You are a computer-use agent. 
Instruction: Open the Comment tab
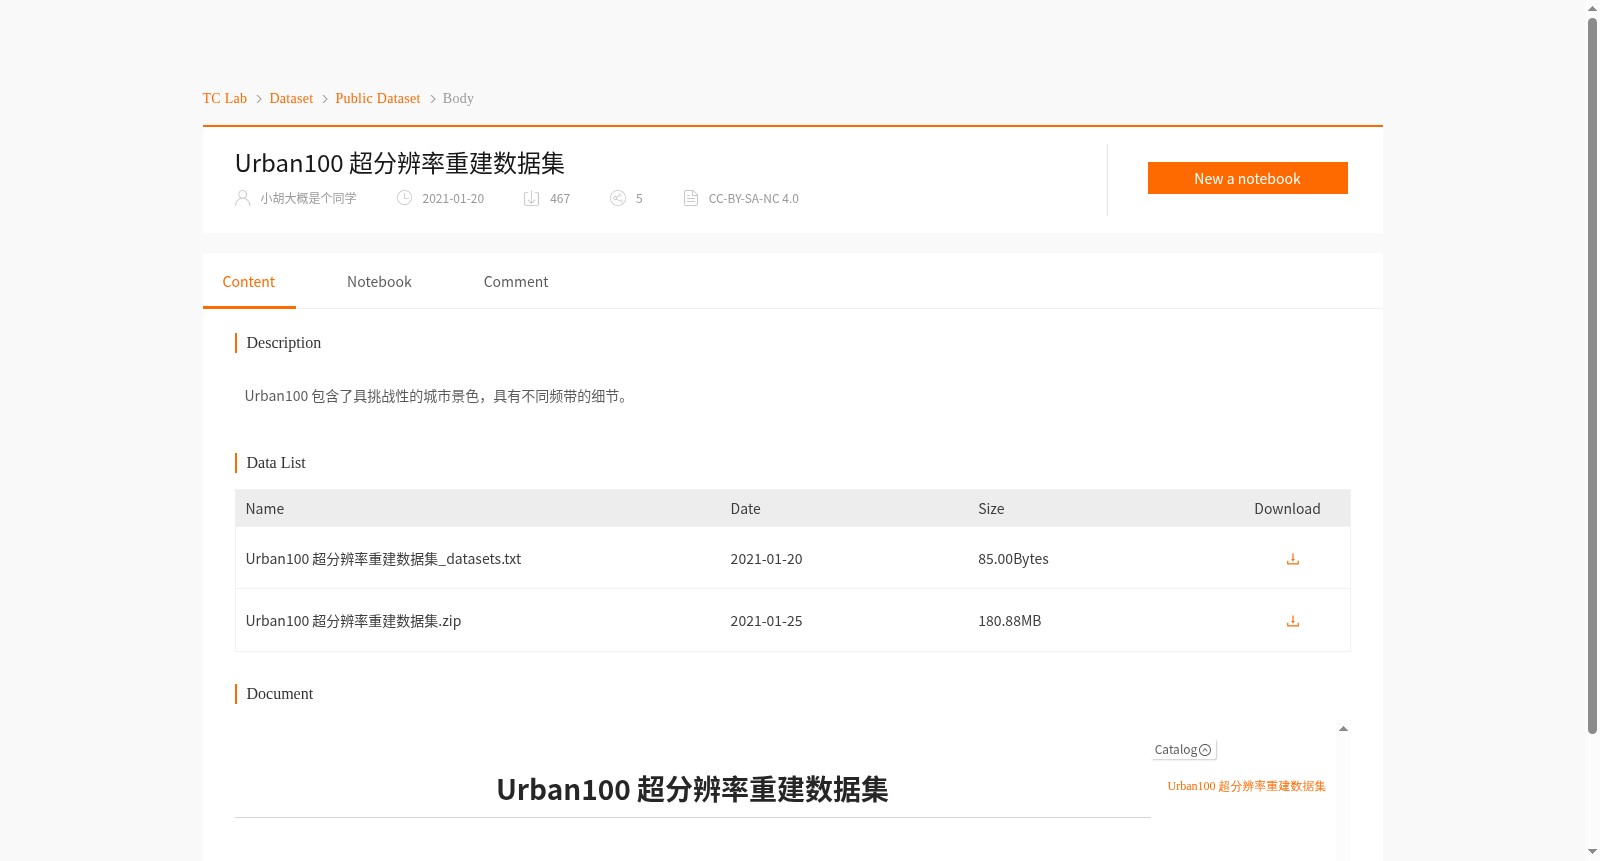coord(516,282)
